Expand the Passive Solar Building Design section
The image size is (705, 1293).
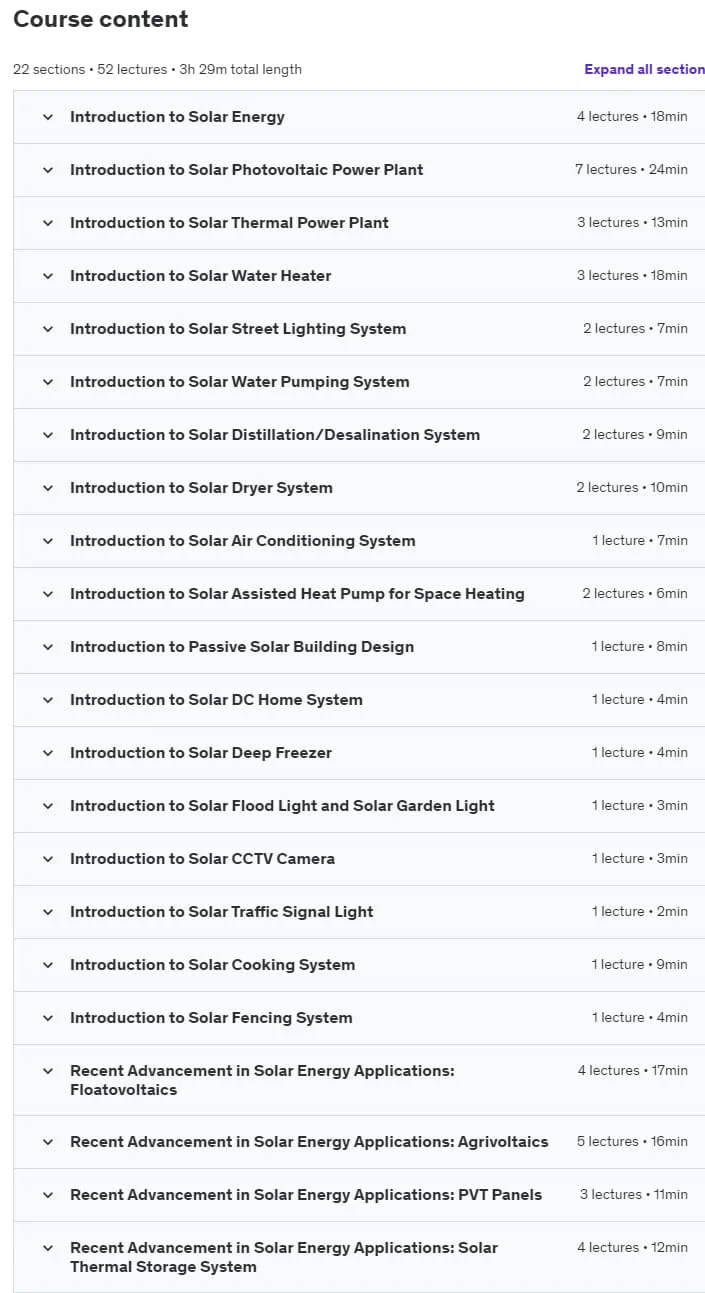[359, 647]
